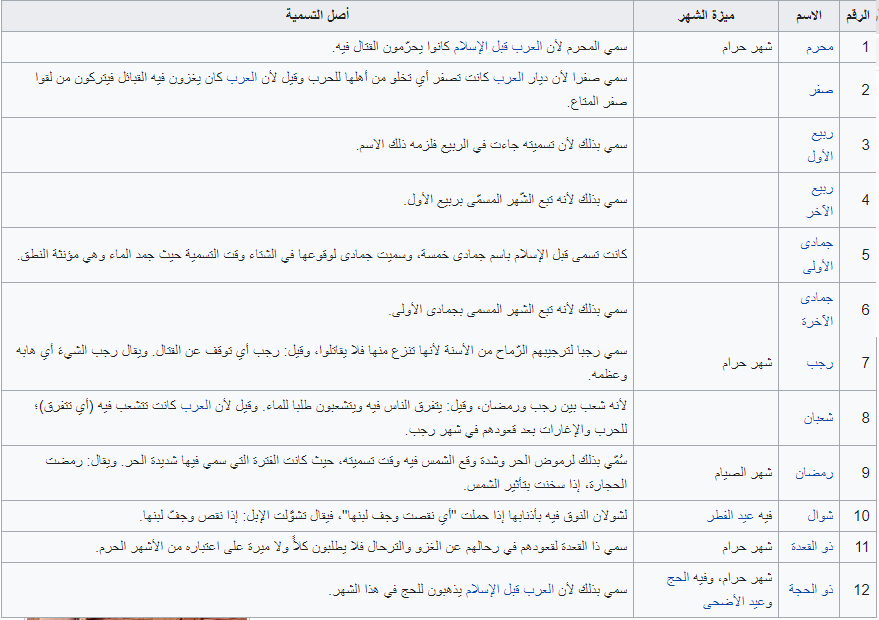Open the ذو القعدة month link

pos(816,547)
